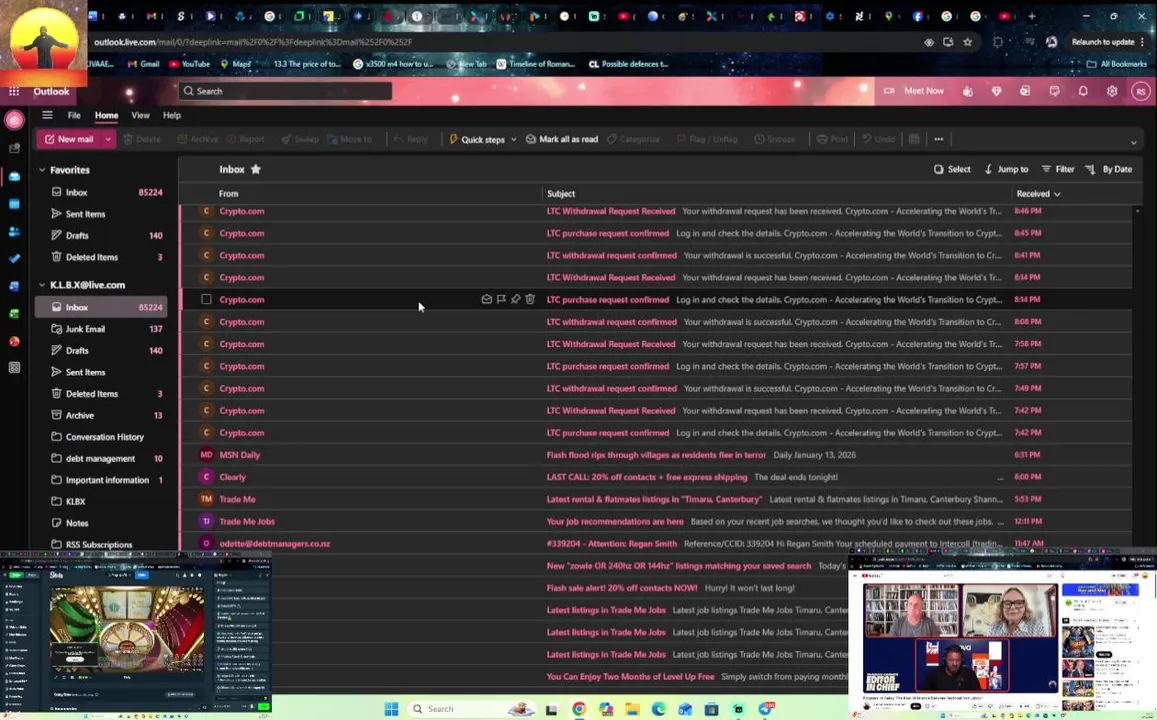Switch to the Home tab
Image resolution: width=1157 pixels, height=720 pixels.
point(106,115)
